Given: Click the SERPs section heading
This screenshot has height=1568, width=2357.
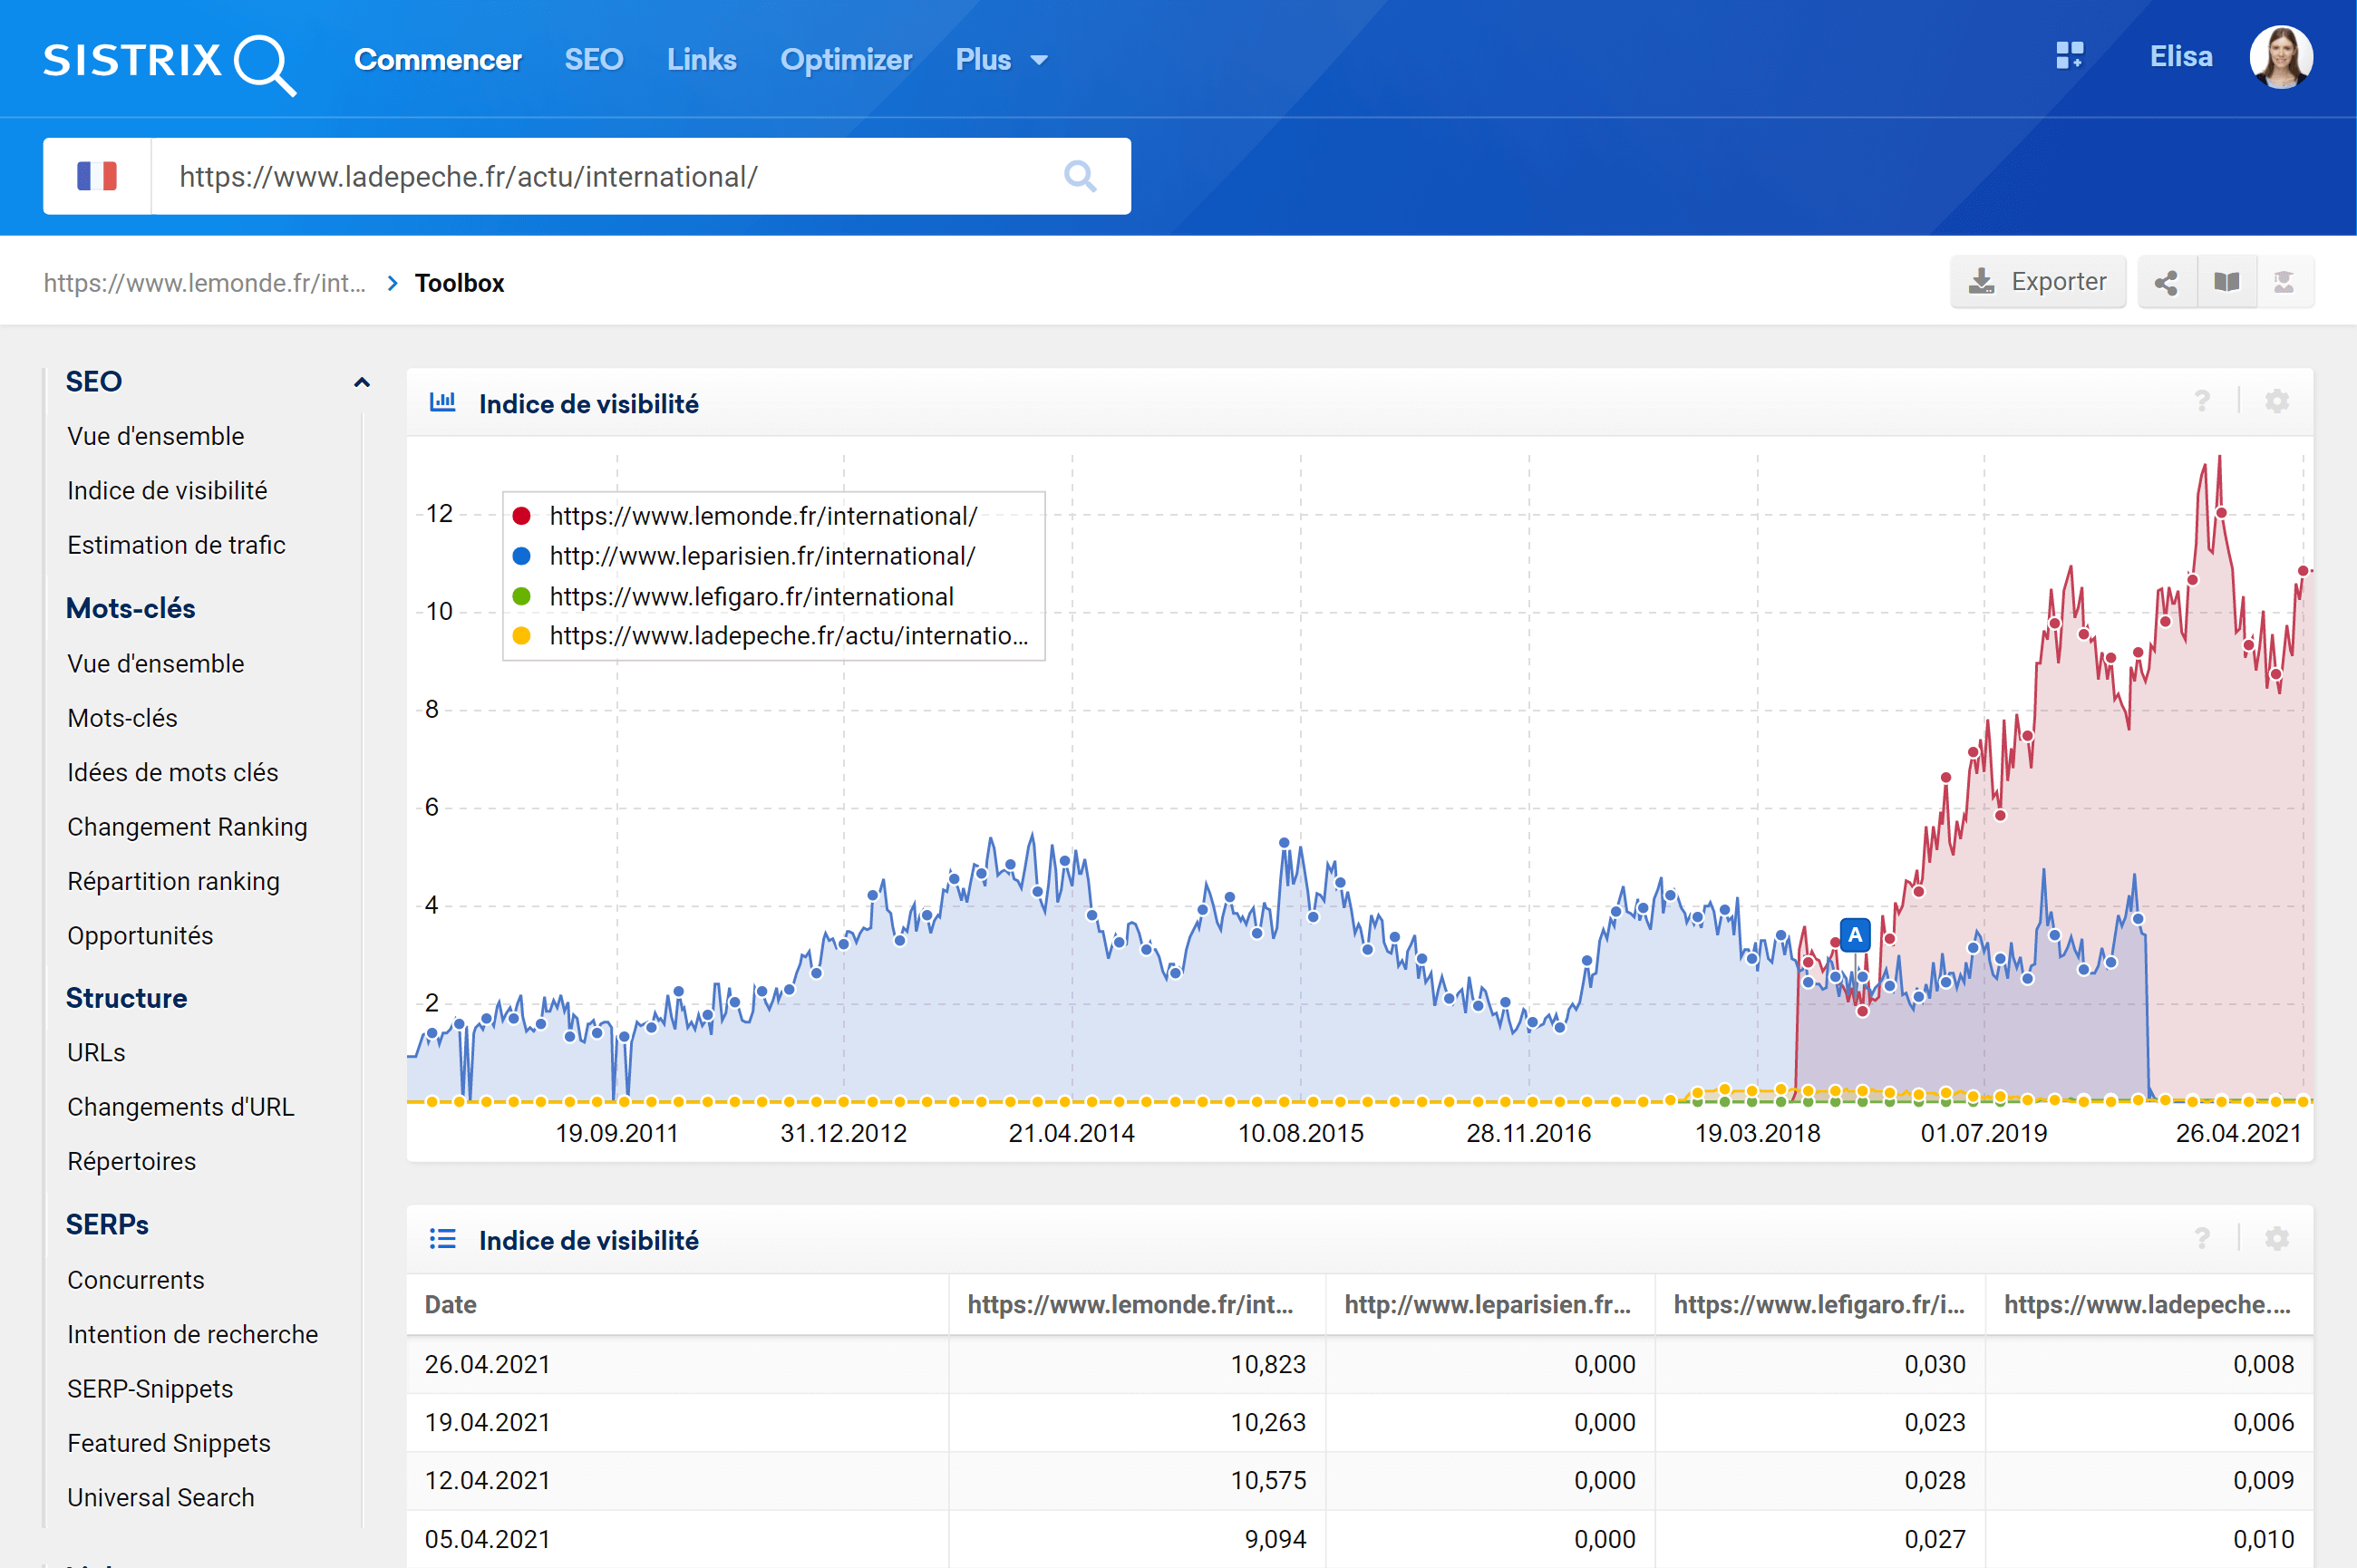Looking at the screenshot, I should tap(107, 1225).
